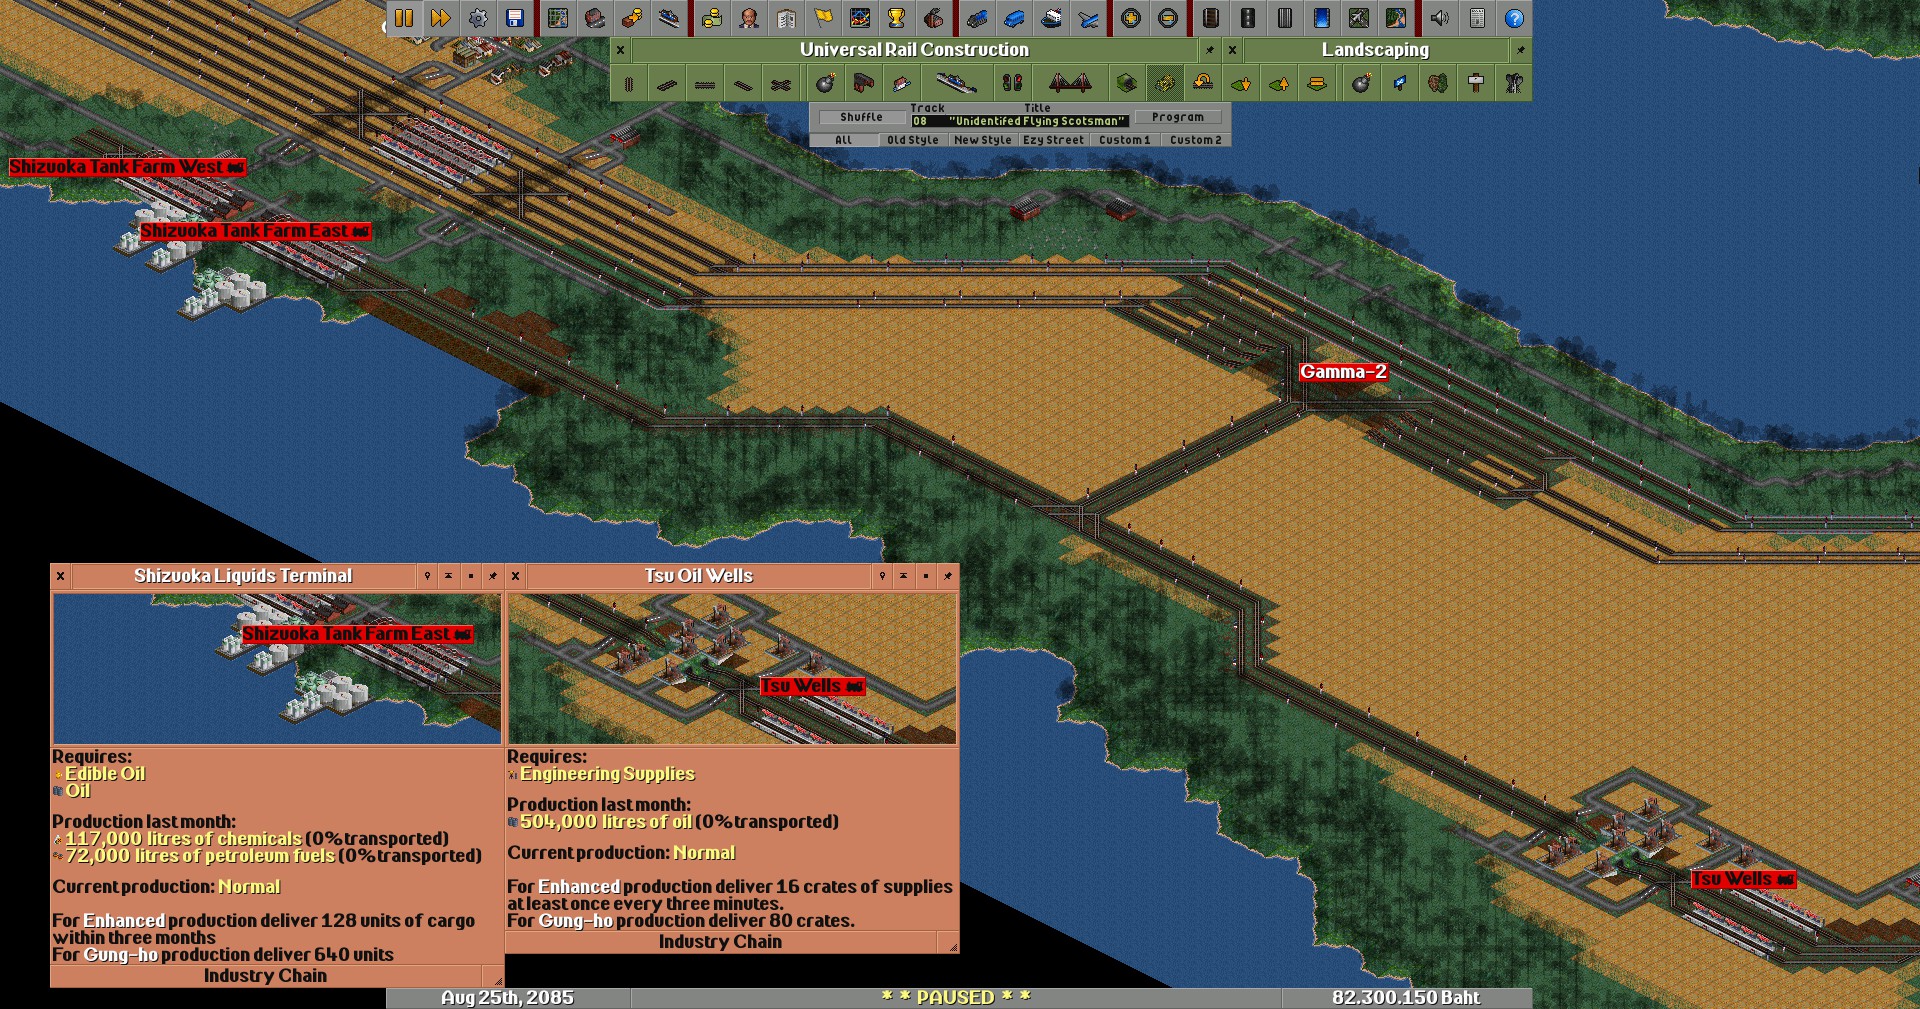This screenshot has width=1920, height=1009.
Task: Click the Shuffle music button
Action: [x=861, y=117]
